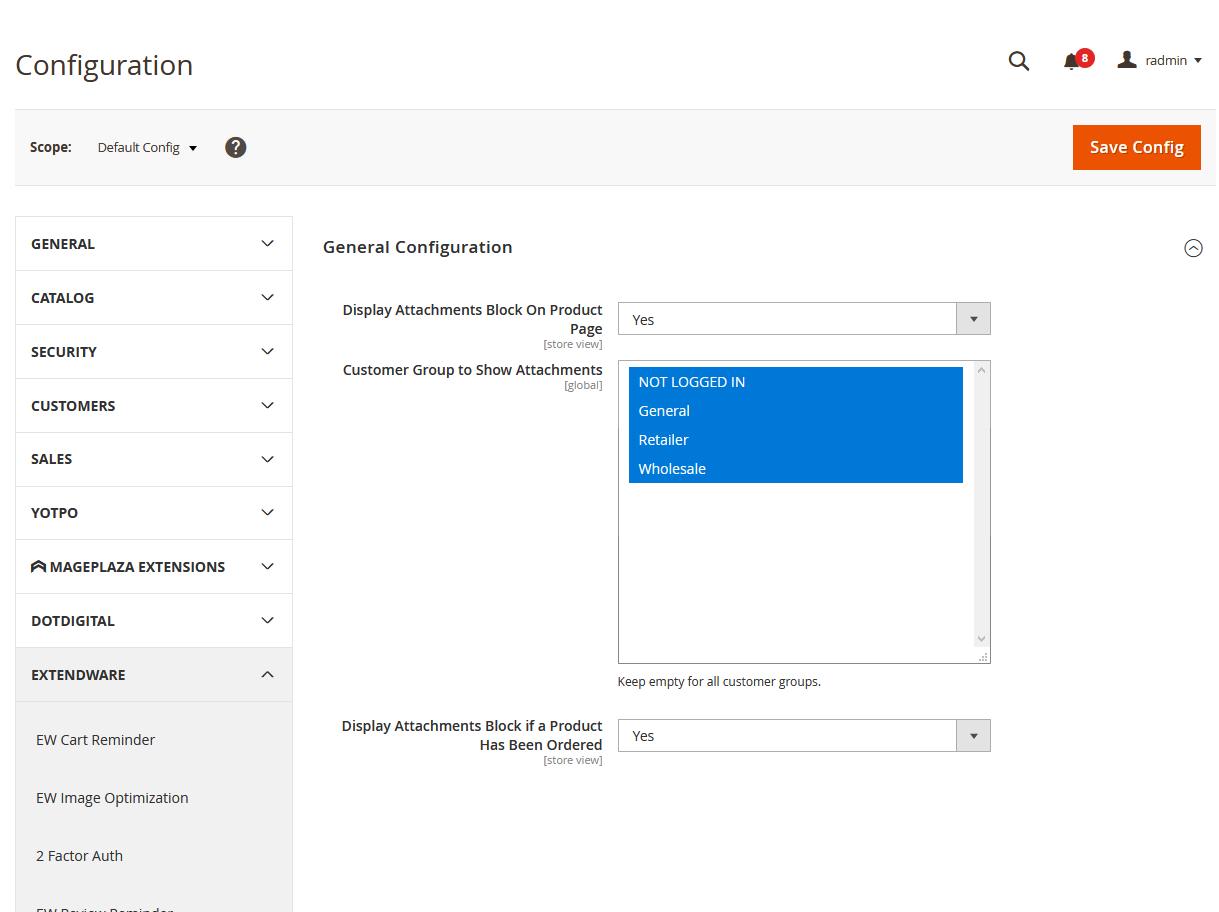This screenshot has height=912, width=1219.
Task: Select Retailer customer group option
Action: coord(796,440)
